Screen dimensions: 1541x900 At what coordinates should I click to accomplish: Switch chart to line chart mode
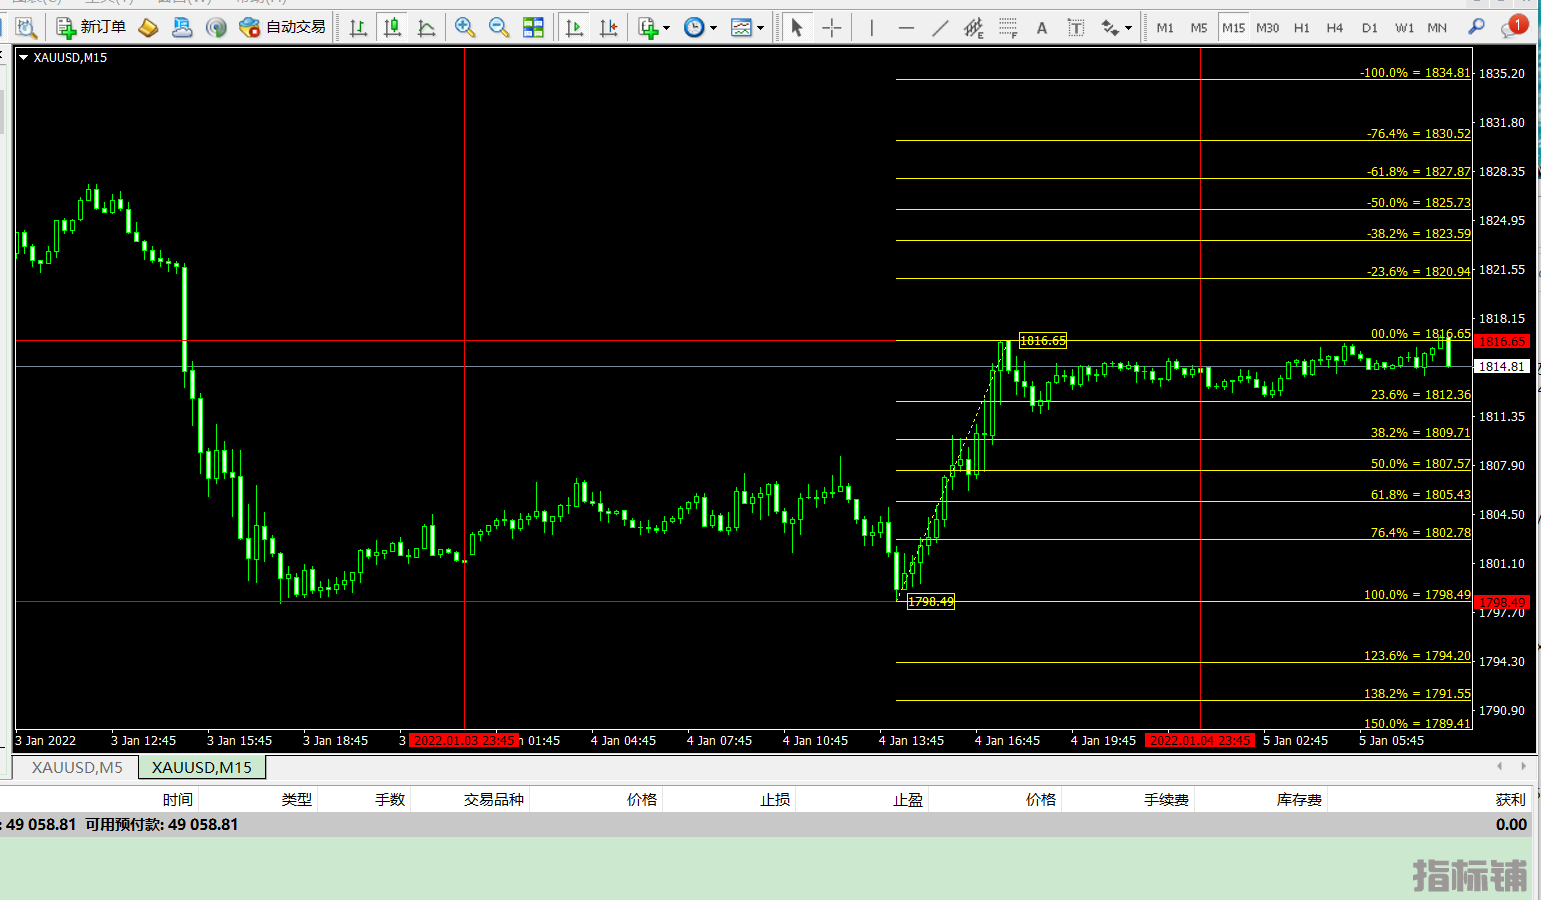pyautogui.click(x=427, y=28)
